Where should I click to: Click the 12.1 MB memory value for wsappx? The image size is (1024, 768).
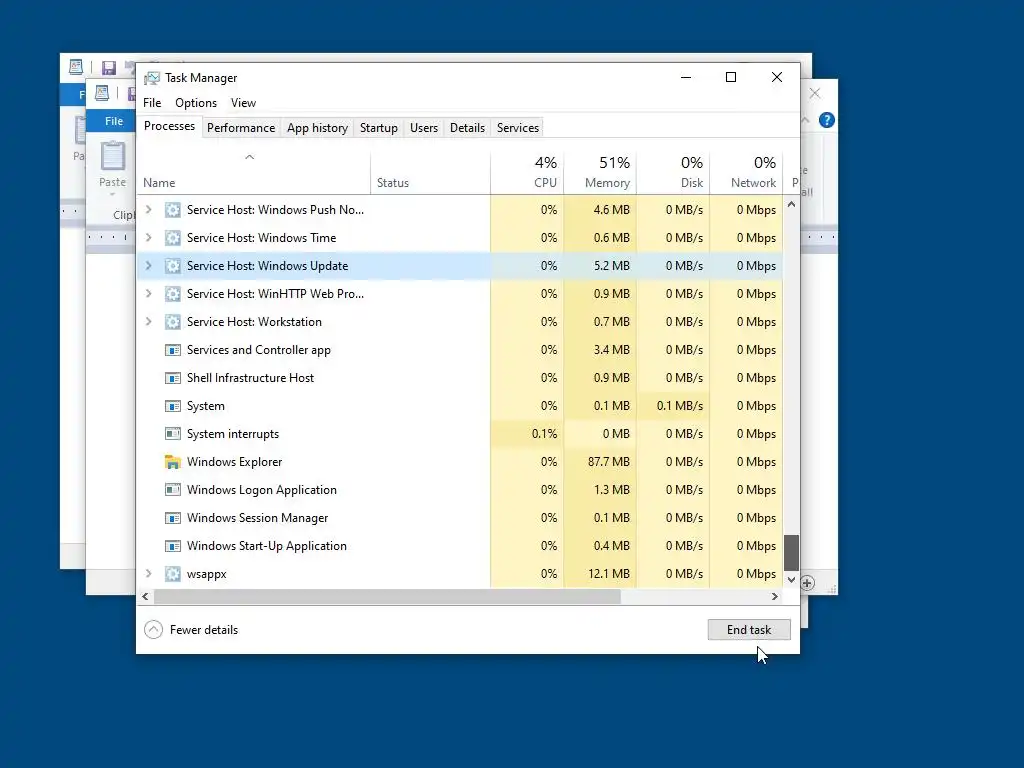609,574
